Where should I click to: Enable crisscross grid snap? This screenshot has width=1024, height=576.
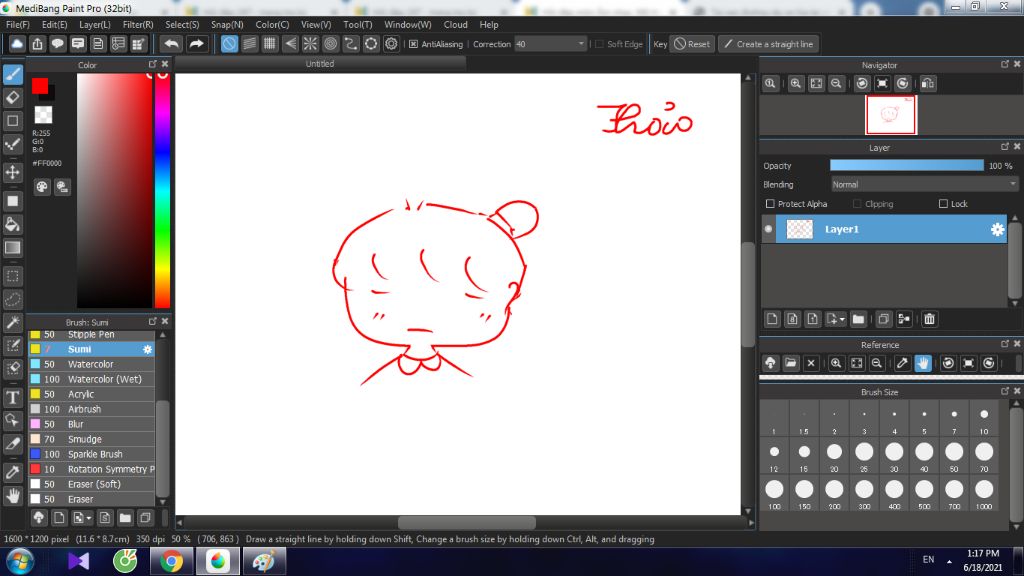(270, 44)
